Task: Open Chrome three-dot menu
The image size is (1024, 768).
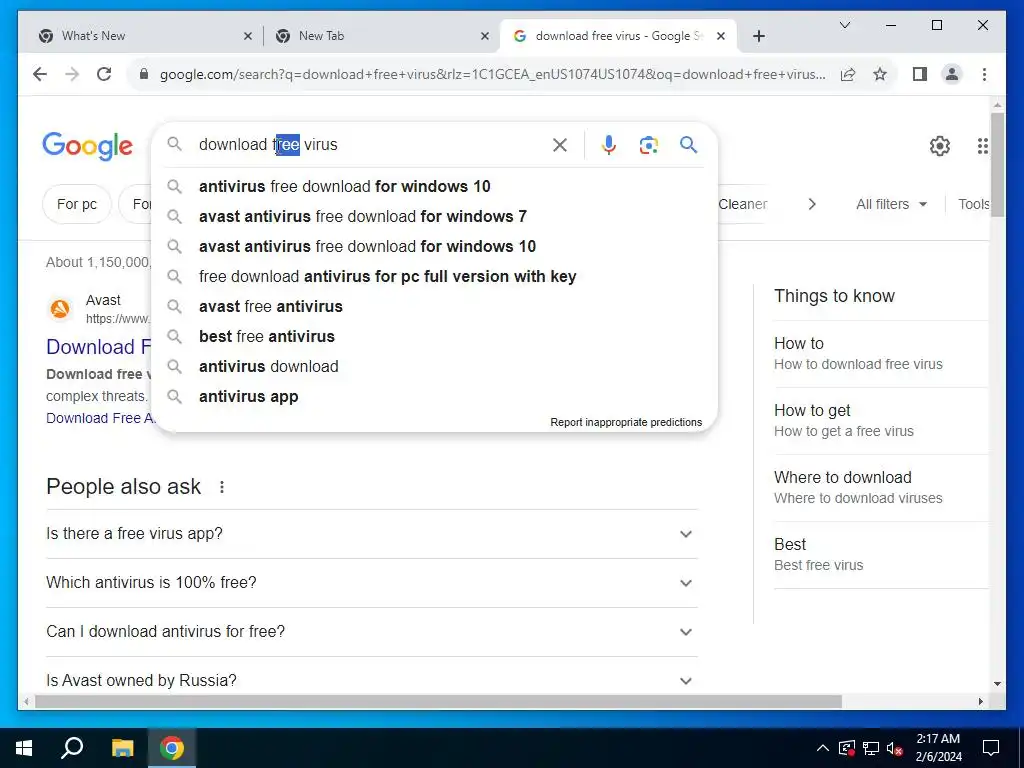Action: pyautogui.click(x=984, y=74)
